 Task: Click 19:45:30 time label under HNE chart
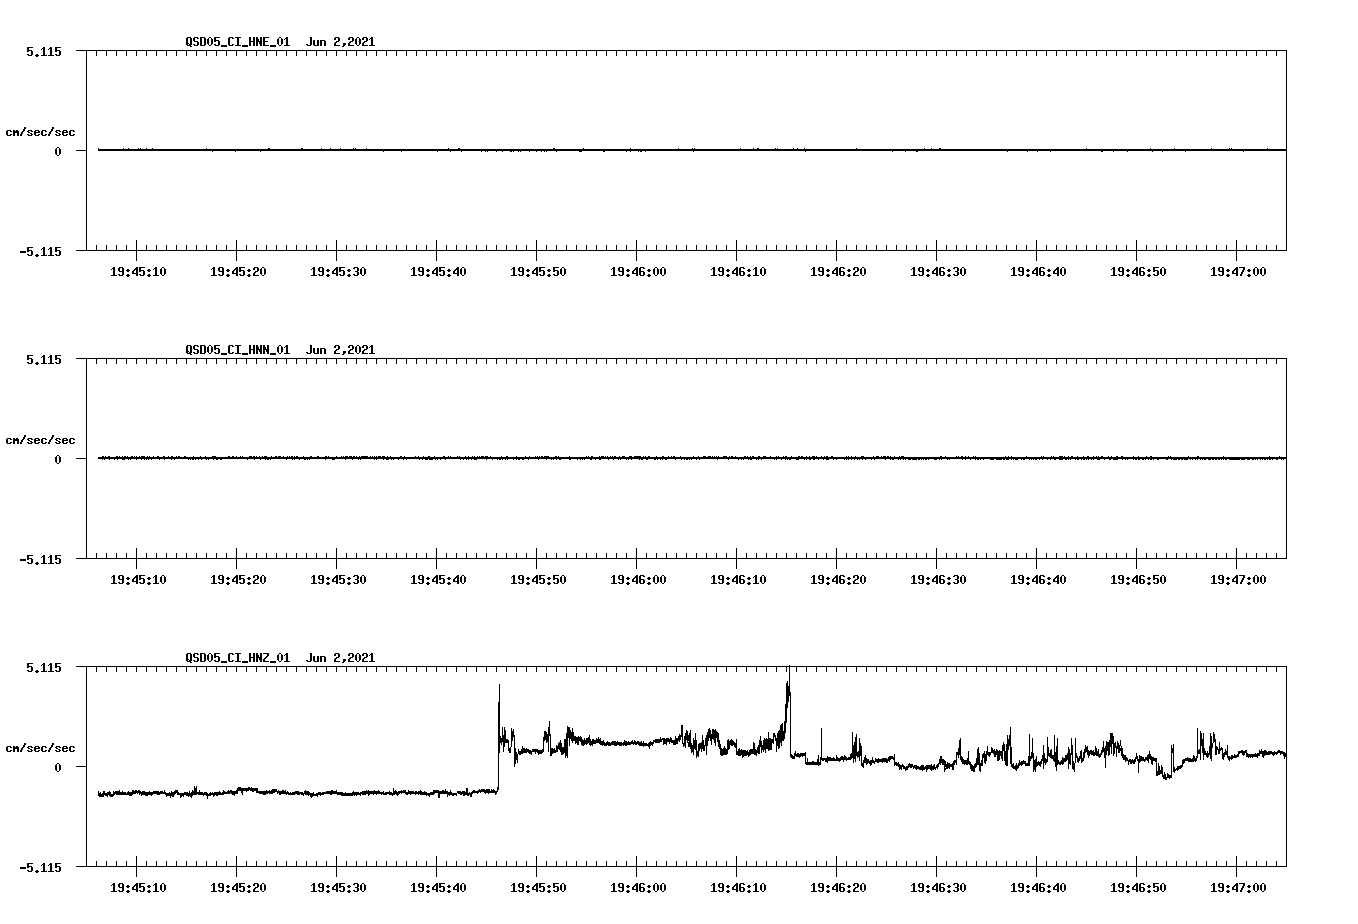coord(338,272)
